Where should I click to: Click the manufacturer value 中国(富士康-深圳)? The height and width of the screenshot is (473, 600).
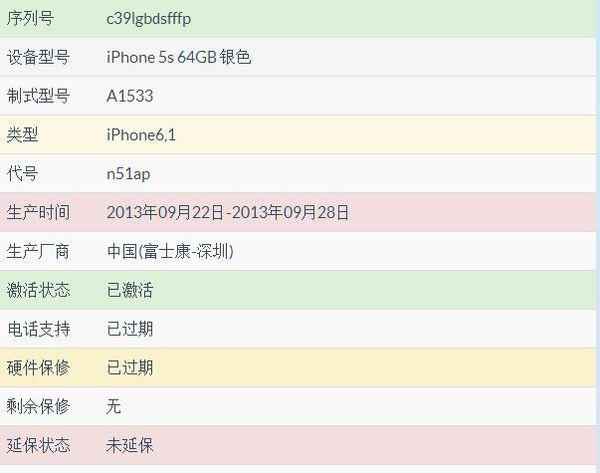point(170,251)
